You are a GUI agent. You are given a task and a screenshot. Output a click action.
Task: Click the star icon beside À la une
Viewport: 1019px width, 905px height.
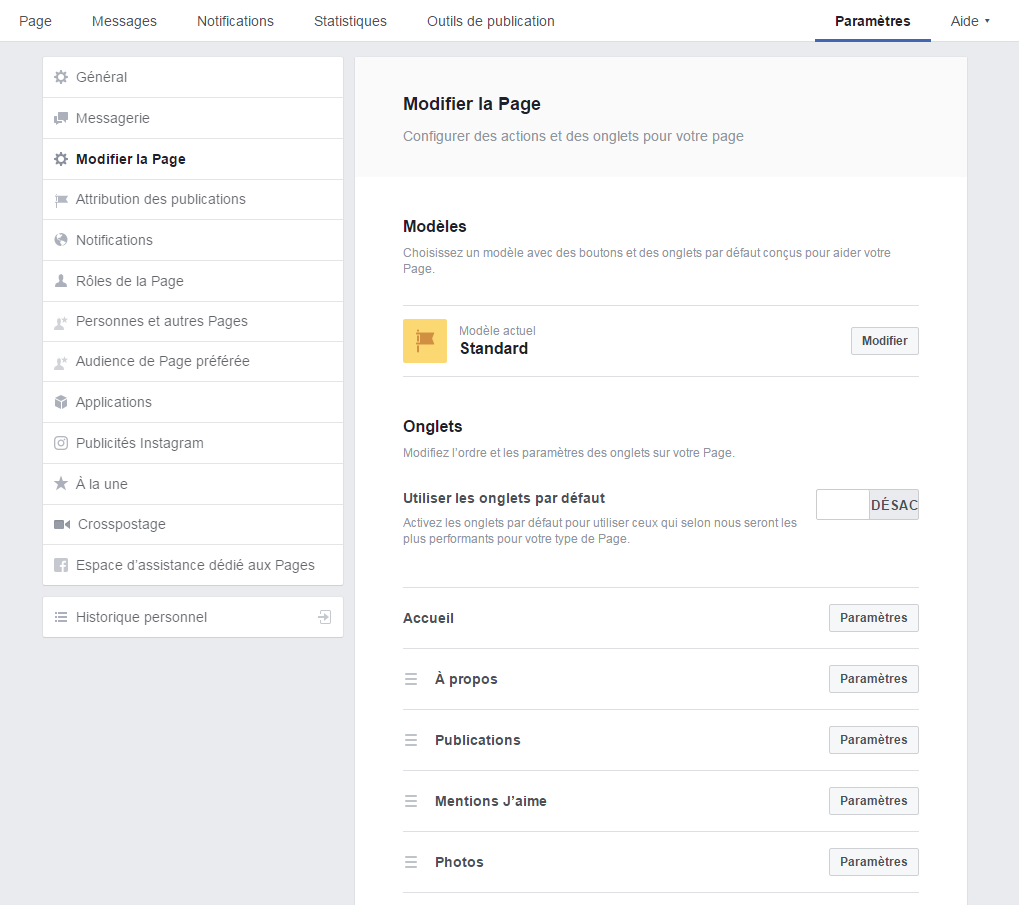coord(61,484)
